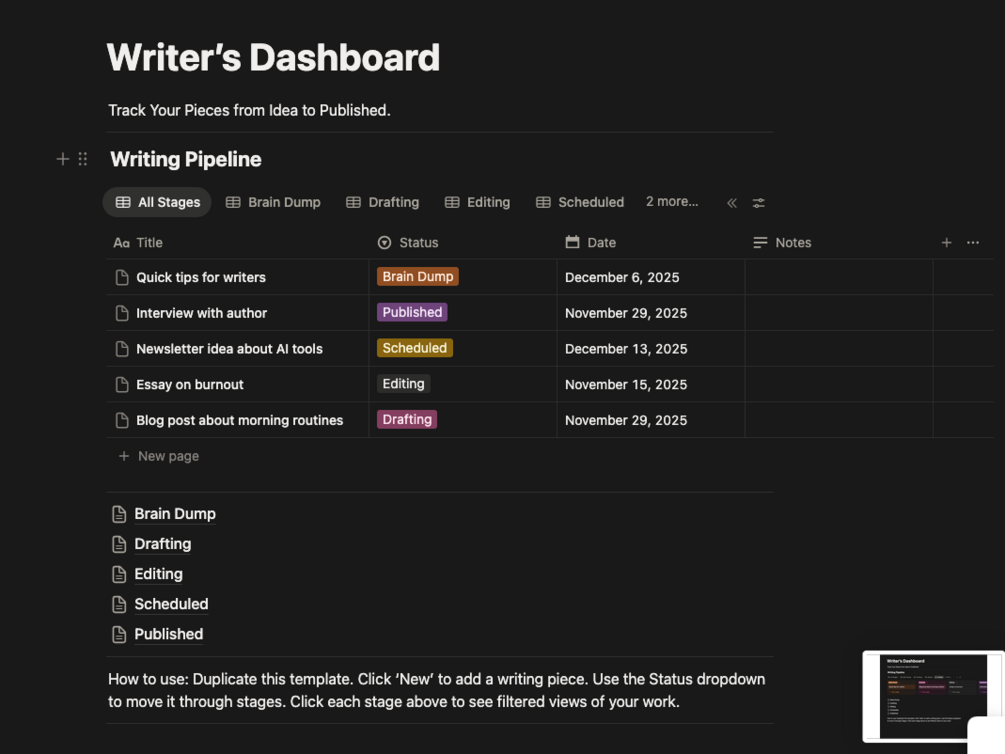The height and width of the screenshot is (754, 1005).
Task: Open the Drafting page link
Action: [163, 544]
